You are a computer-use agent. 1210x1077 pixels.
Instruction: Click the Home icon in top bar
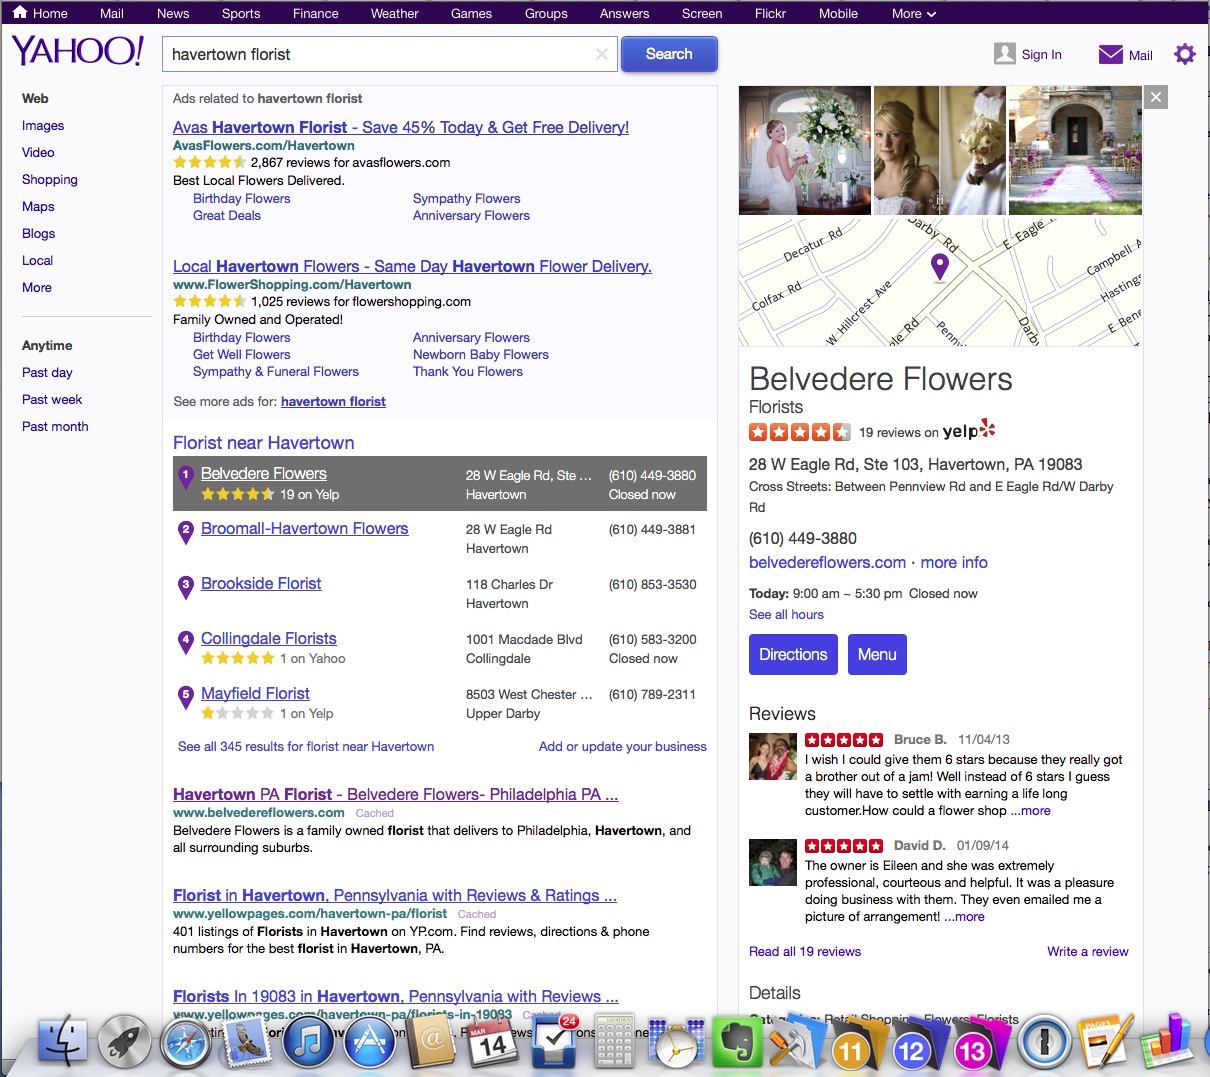[x=20, y=13]
